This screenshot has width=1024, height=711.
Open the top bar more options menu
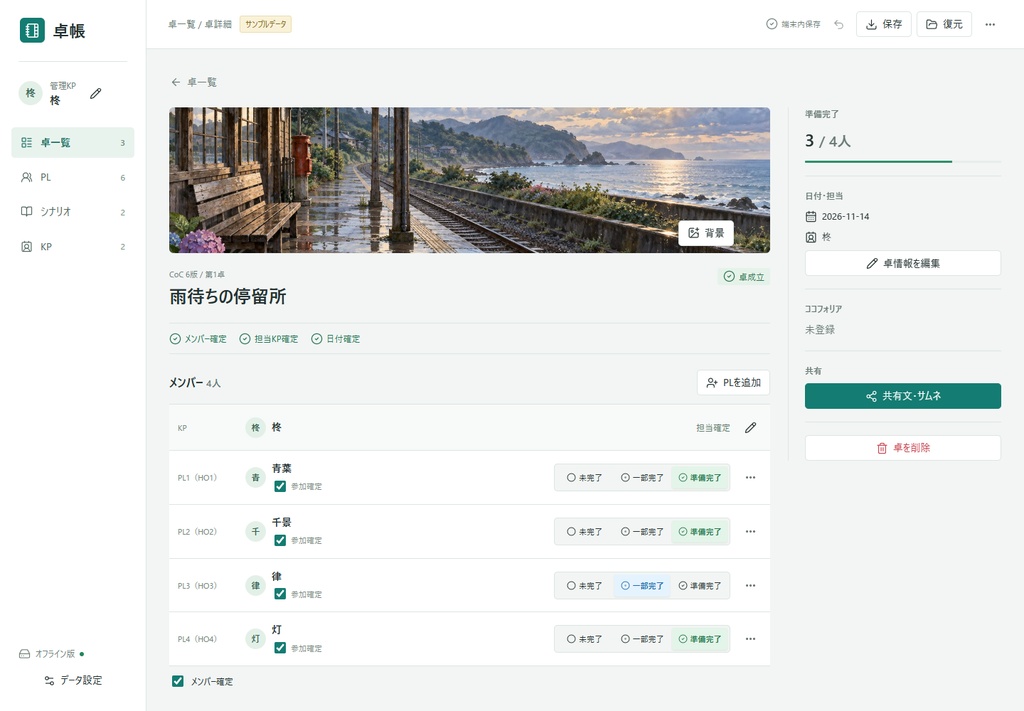tap(990, 24)
